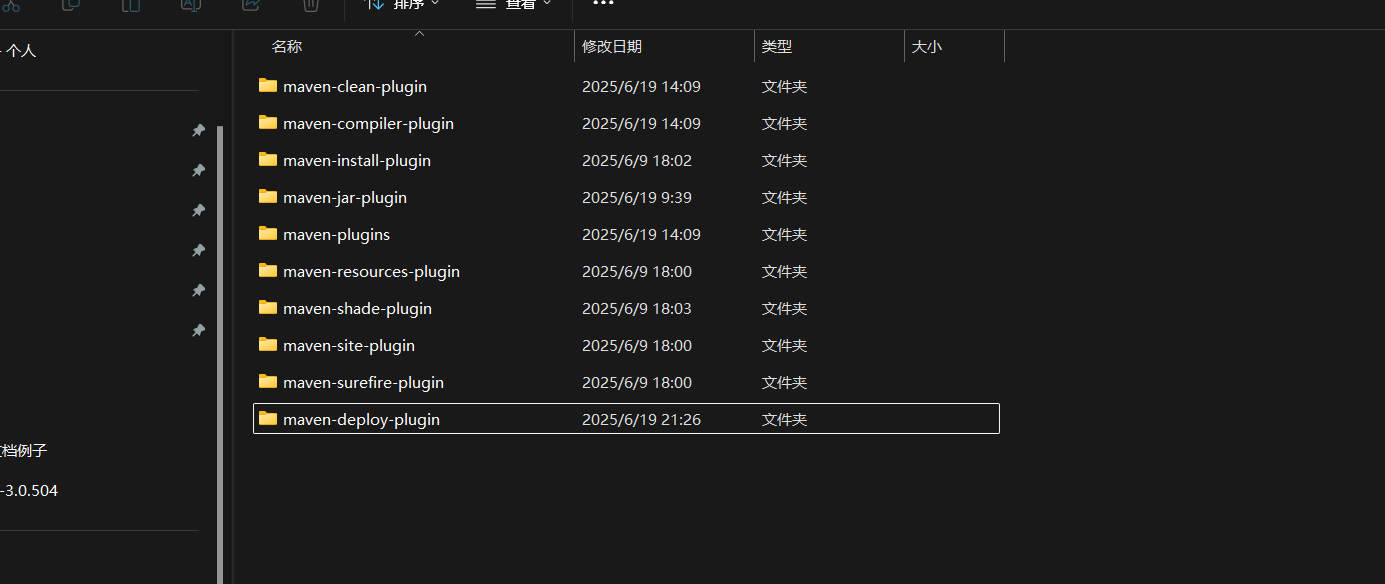This screenshot has height=584, width=1385.
Task: Unpin the first pinned item in sidebar
Action: click(x=198, y=130)
